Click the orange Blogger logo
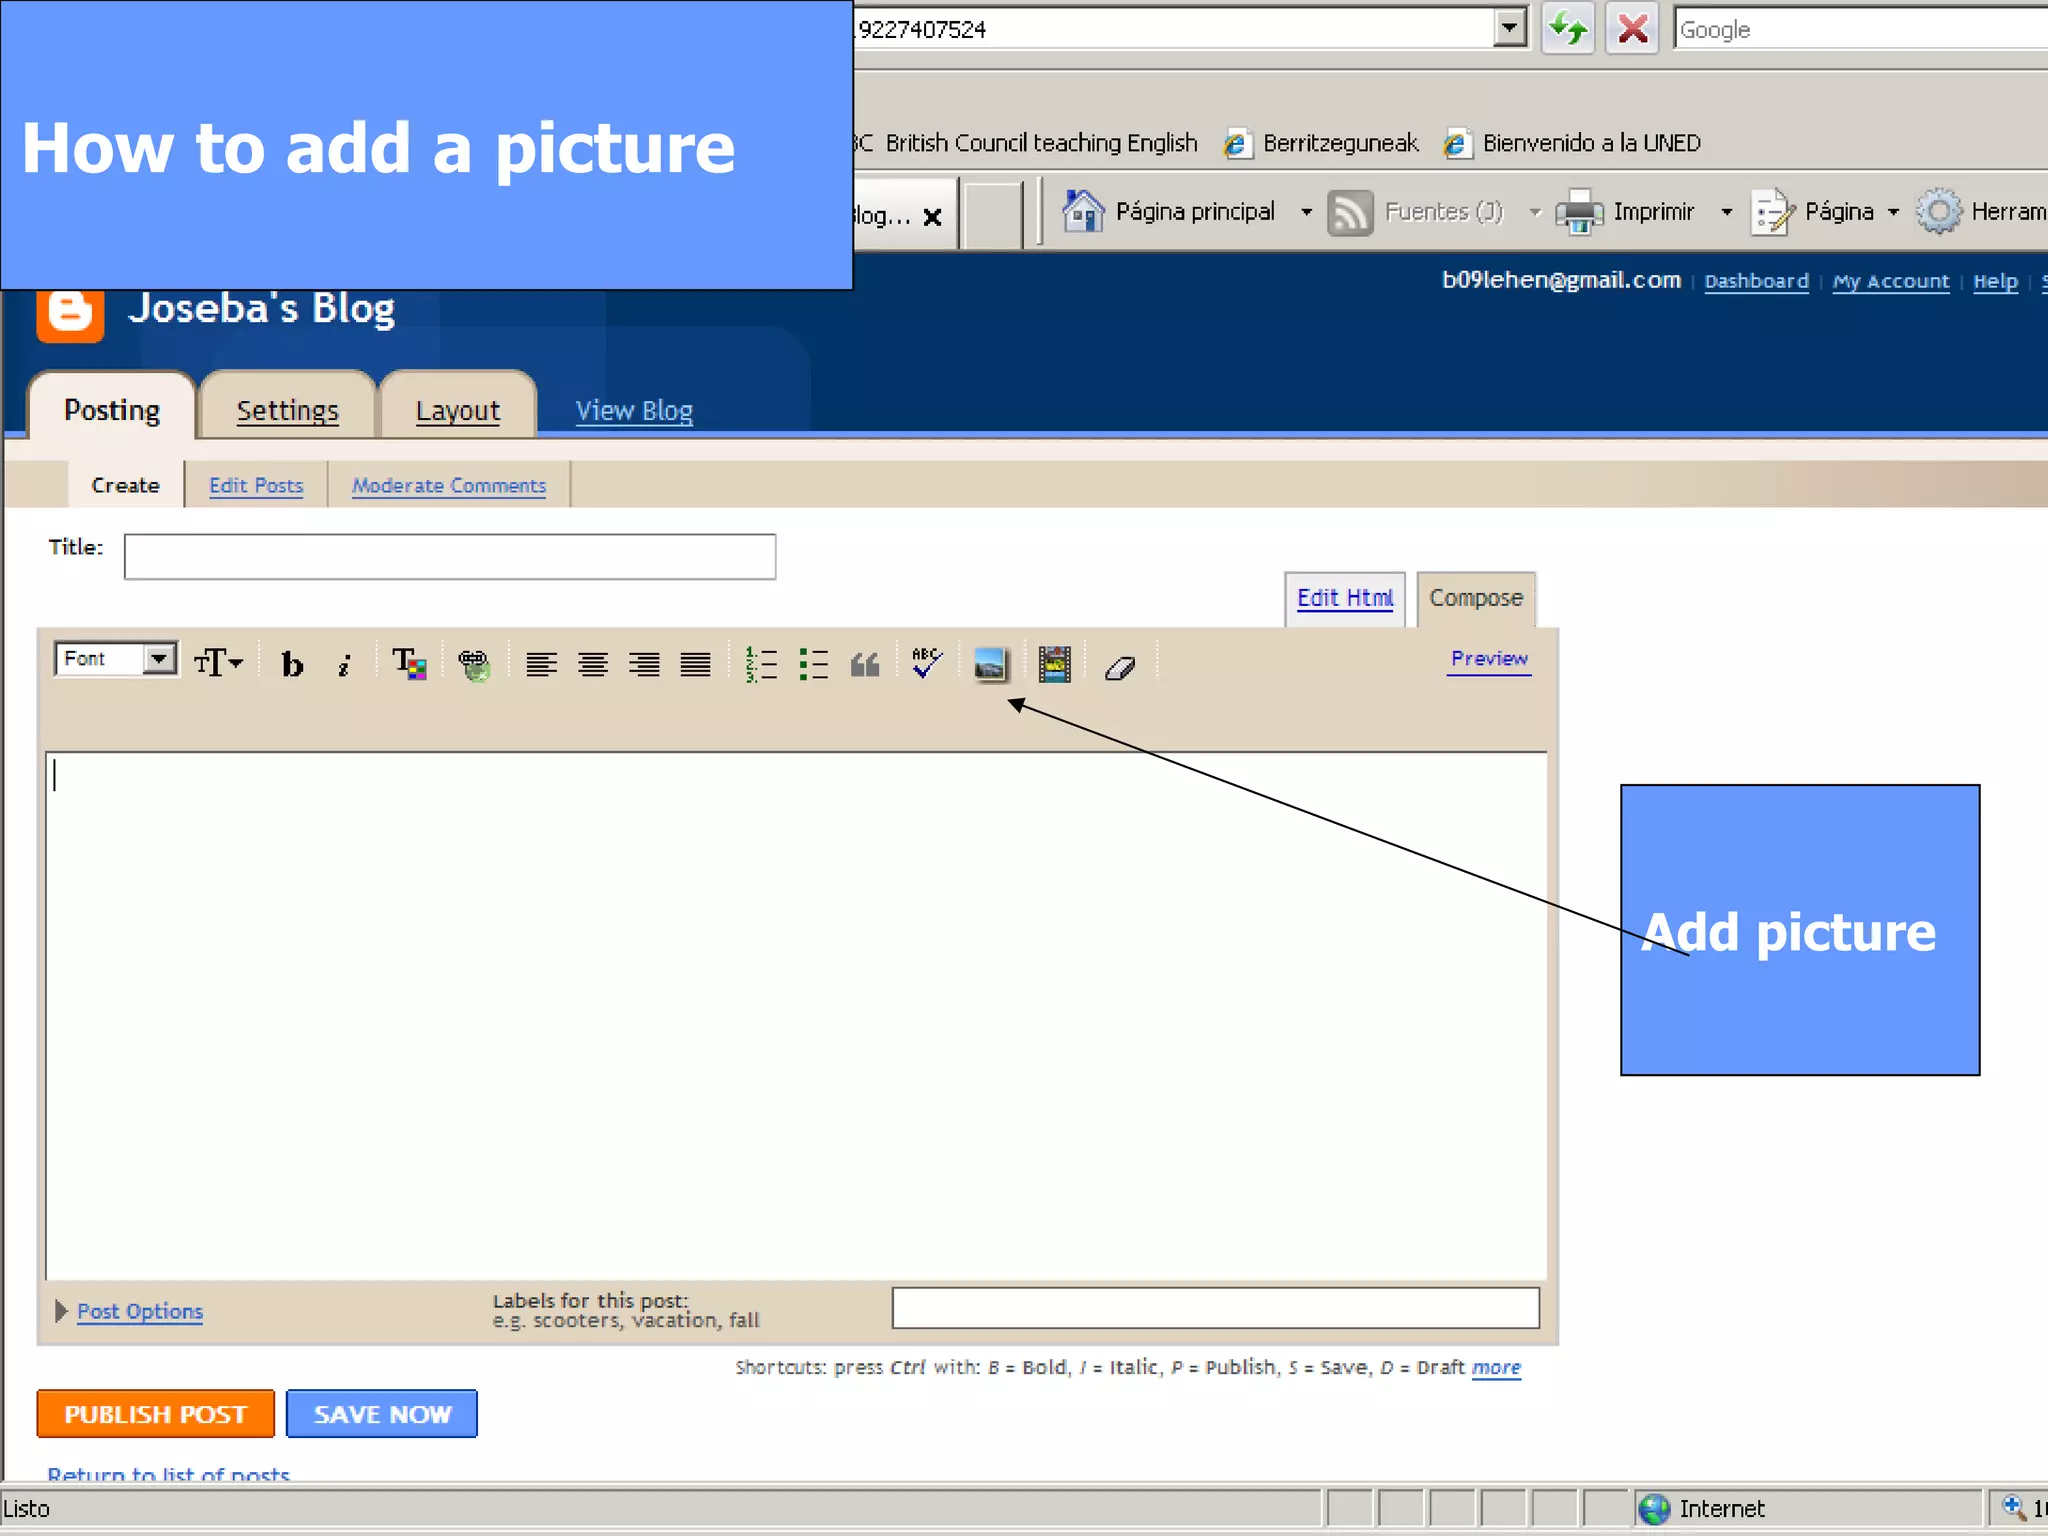 coord(70,315)
